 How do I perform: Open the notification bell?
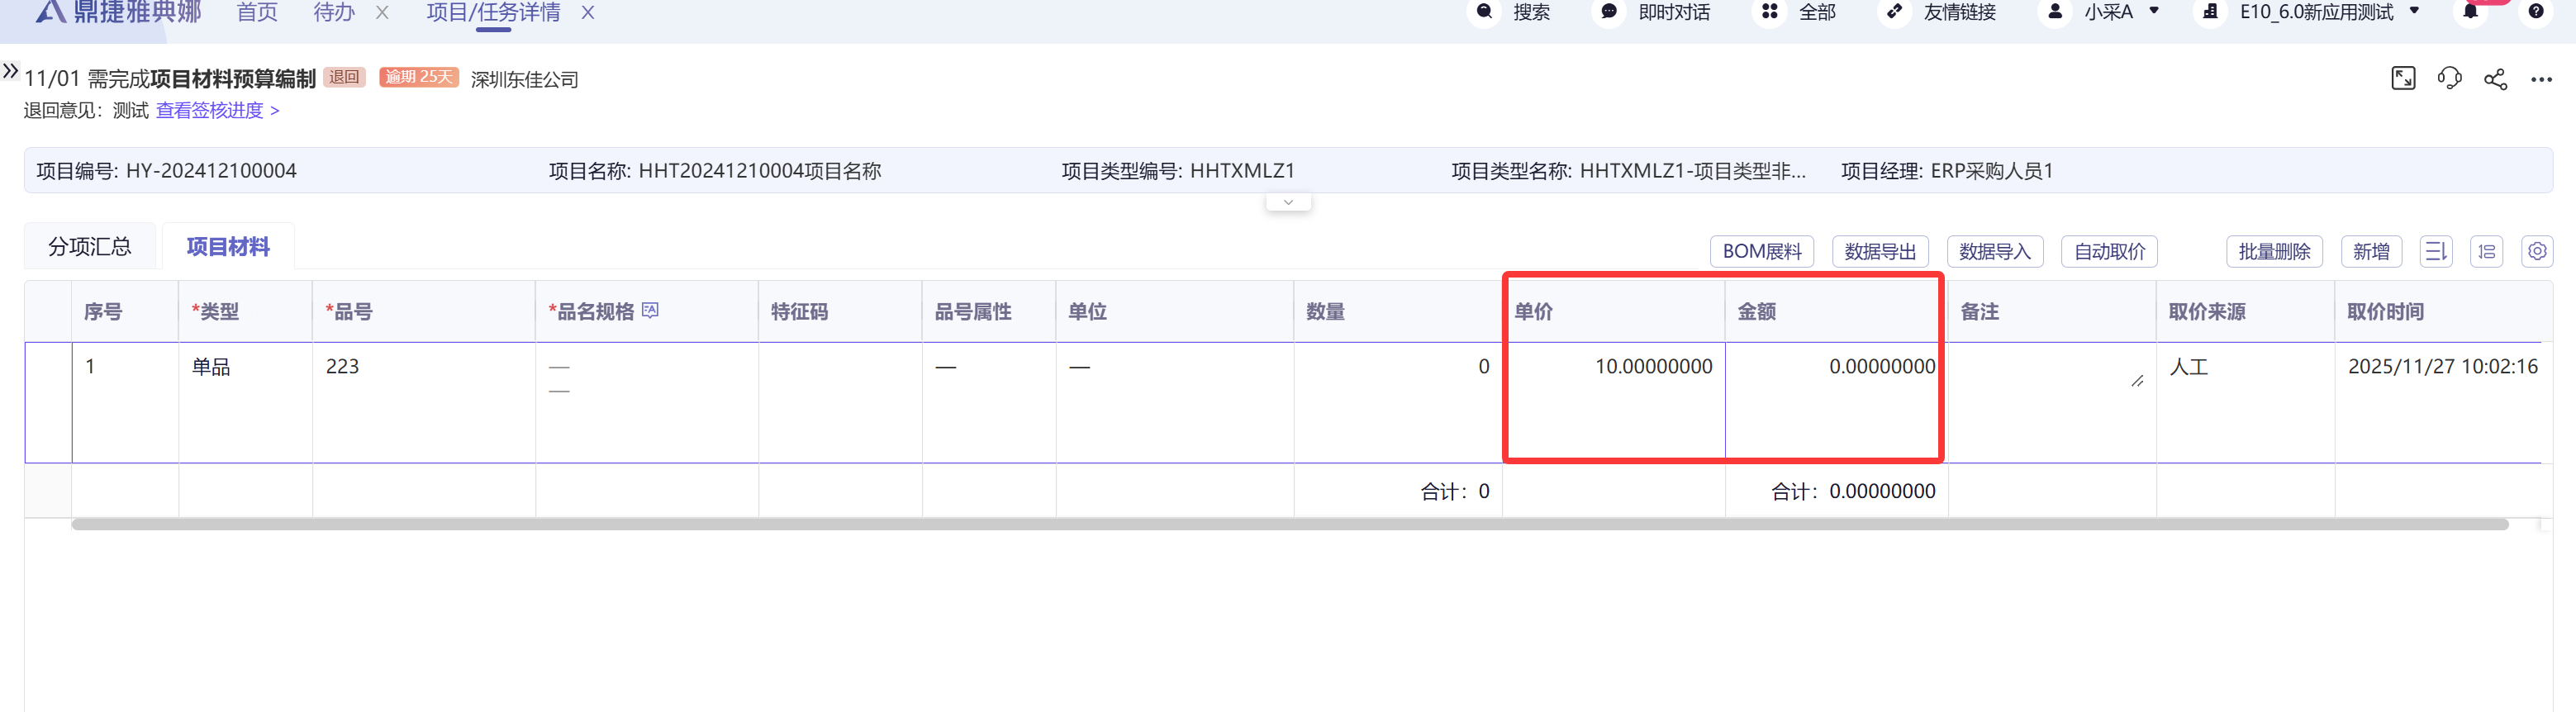[2470, 12]
